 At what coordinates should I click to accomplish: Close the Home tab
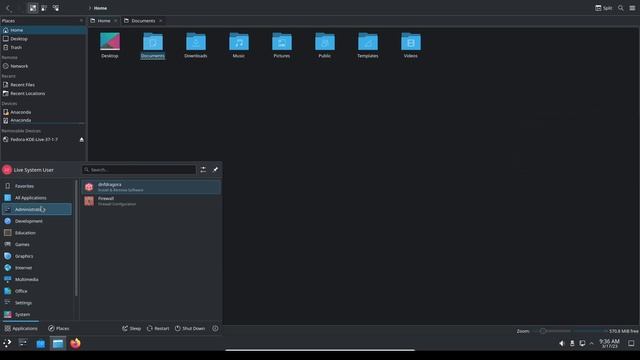[x=116, y=21]
